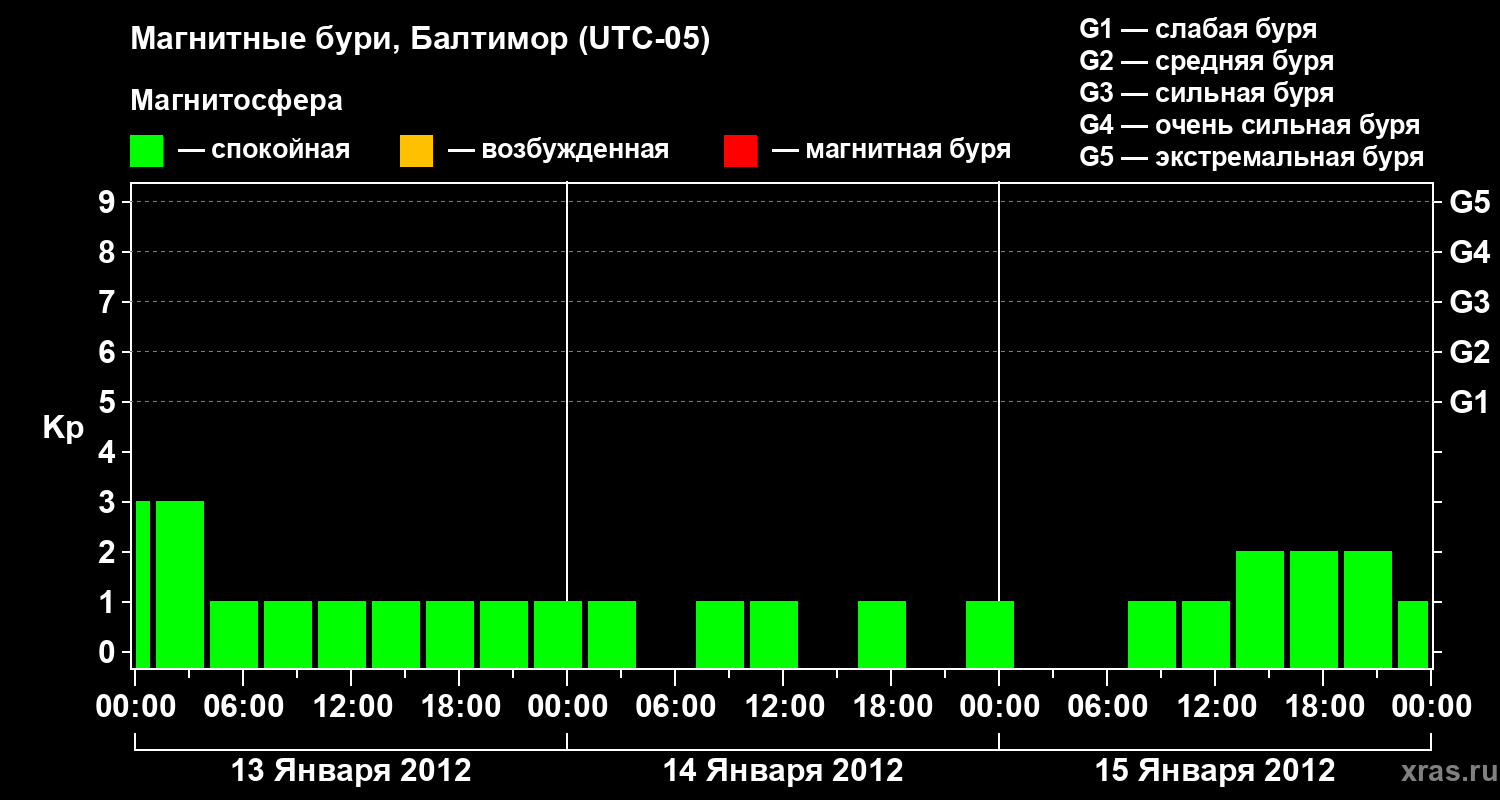Click the '5' tick on the Kp axis
Image resolution: width=1500 pixels, height=800 pixels.
[x=109, y=402]
